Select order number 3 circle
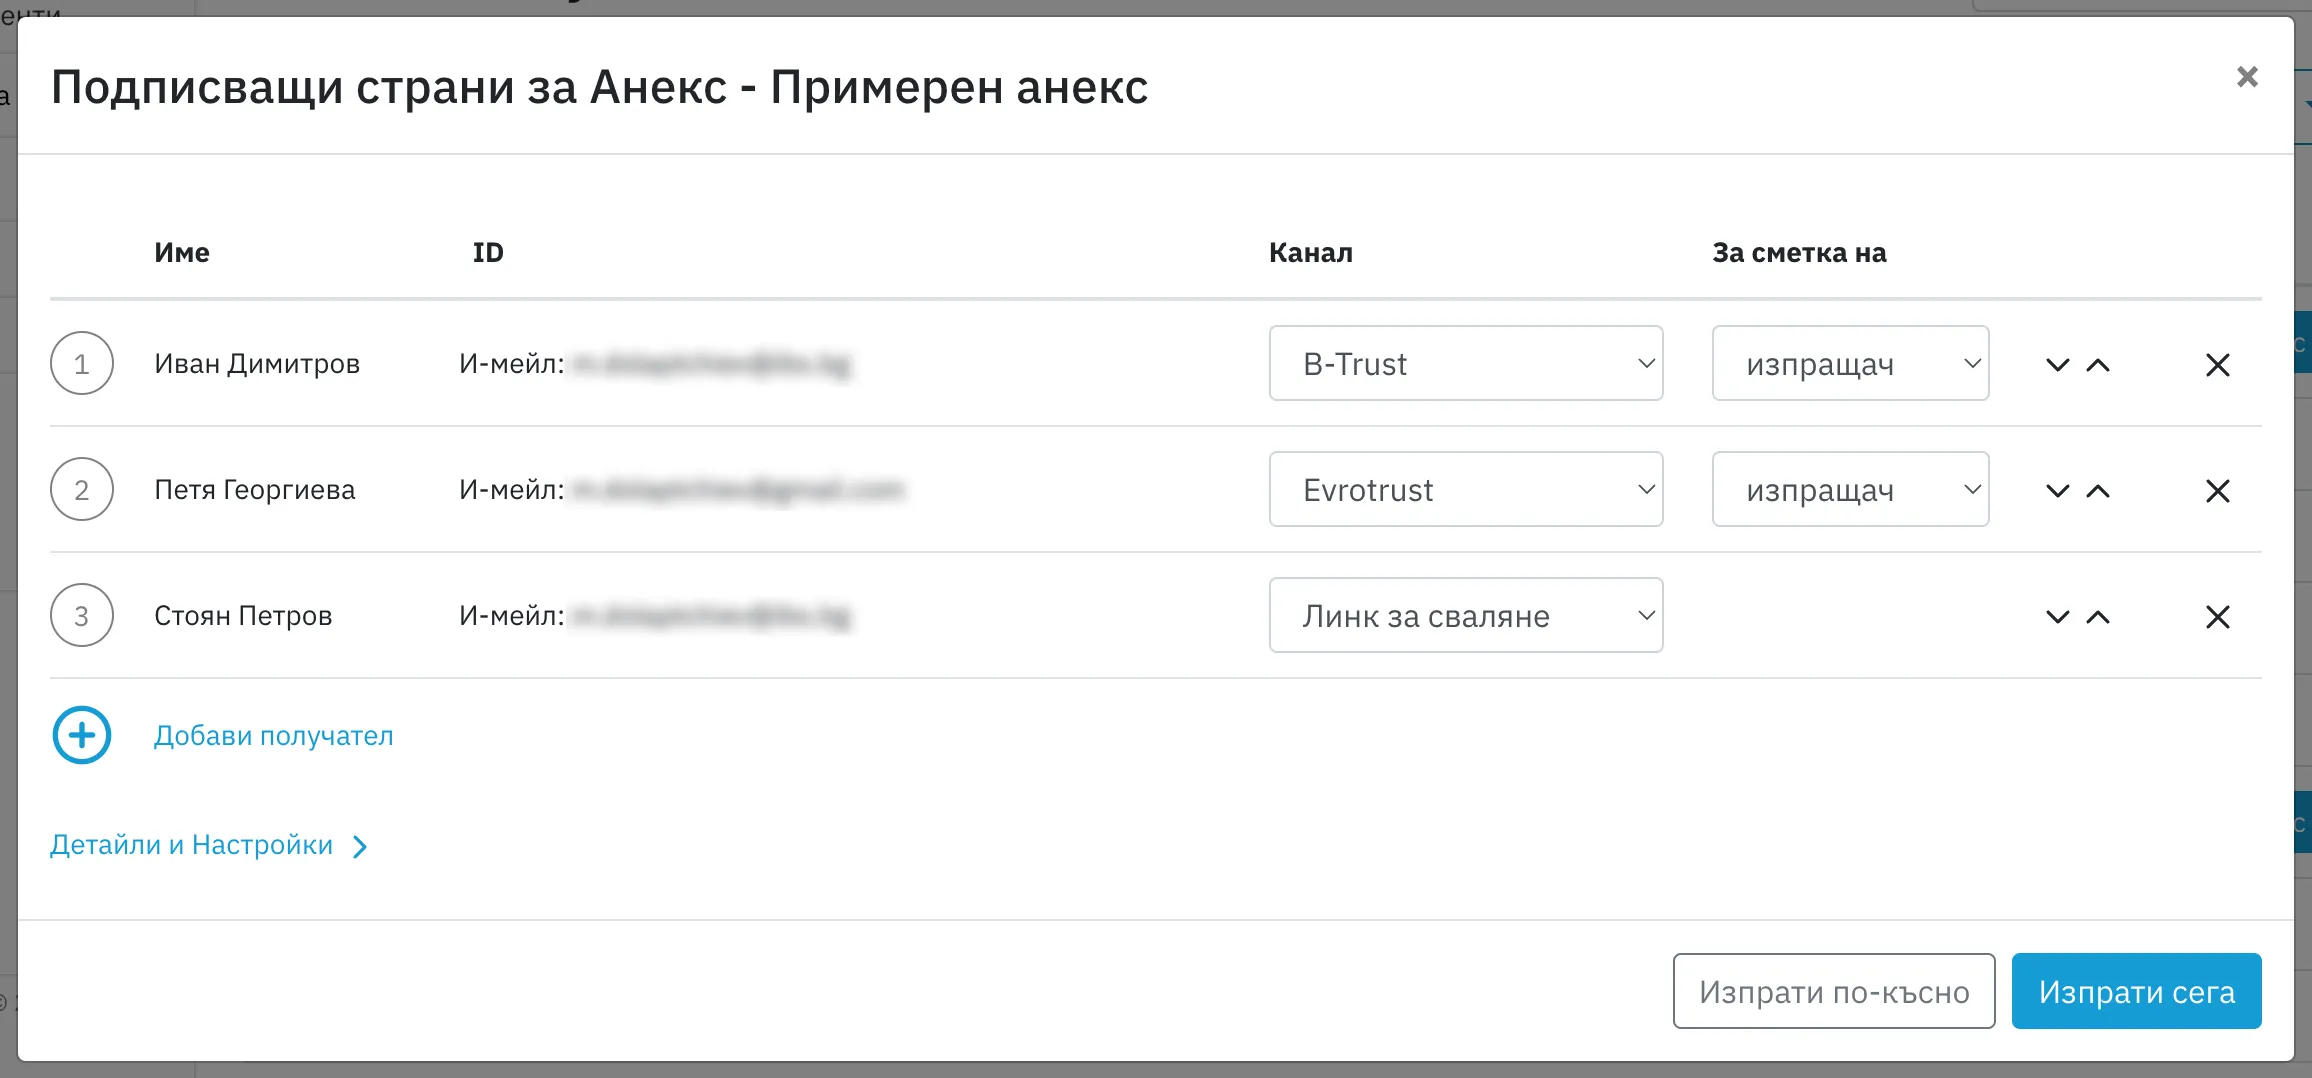Screen dimensions: 2312x1078 point(82,615)
